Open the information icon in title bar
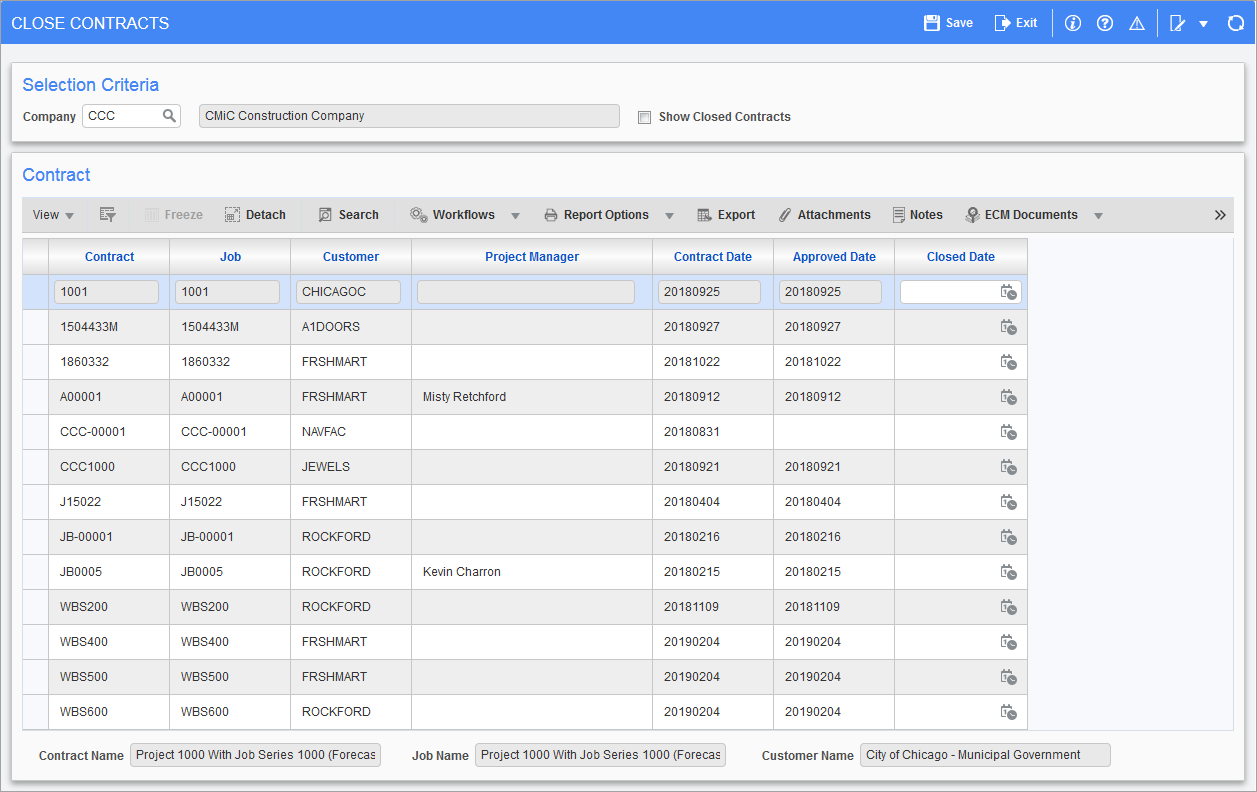This screenshot has height=792, width=1257. (1073, 23)
